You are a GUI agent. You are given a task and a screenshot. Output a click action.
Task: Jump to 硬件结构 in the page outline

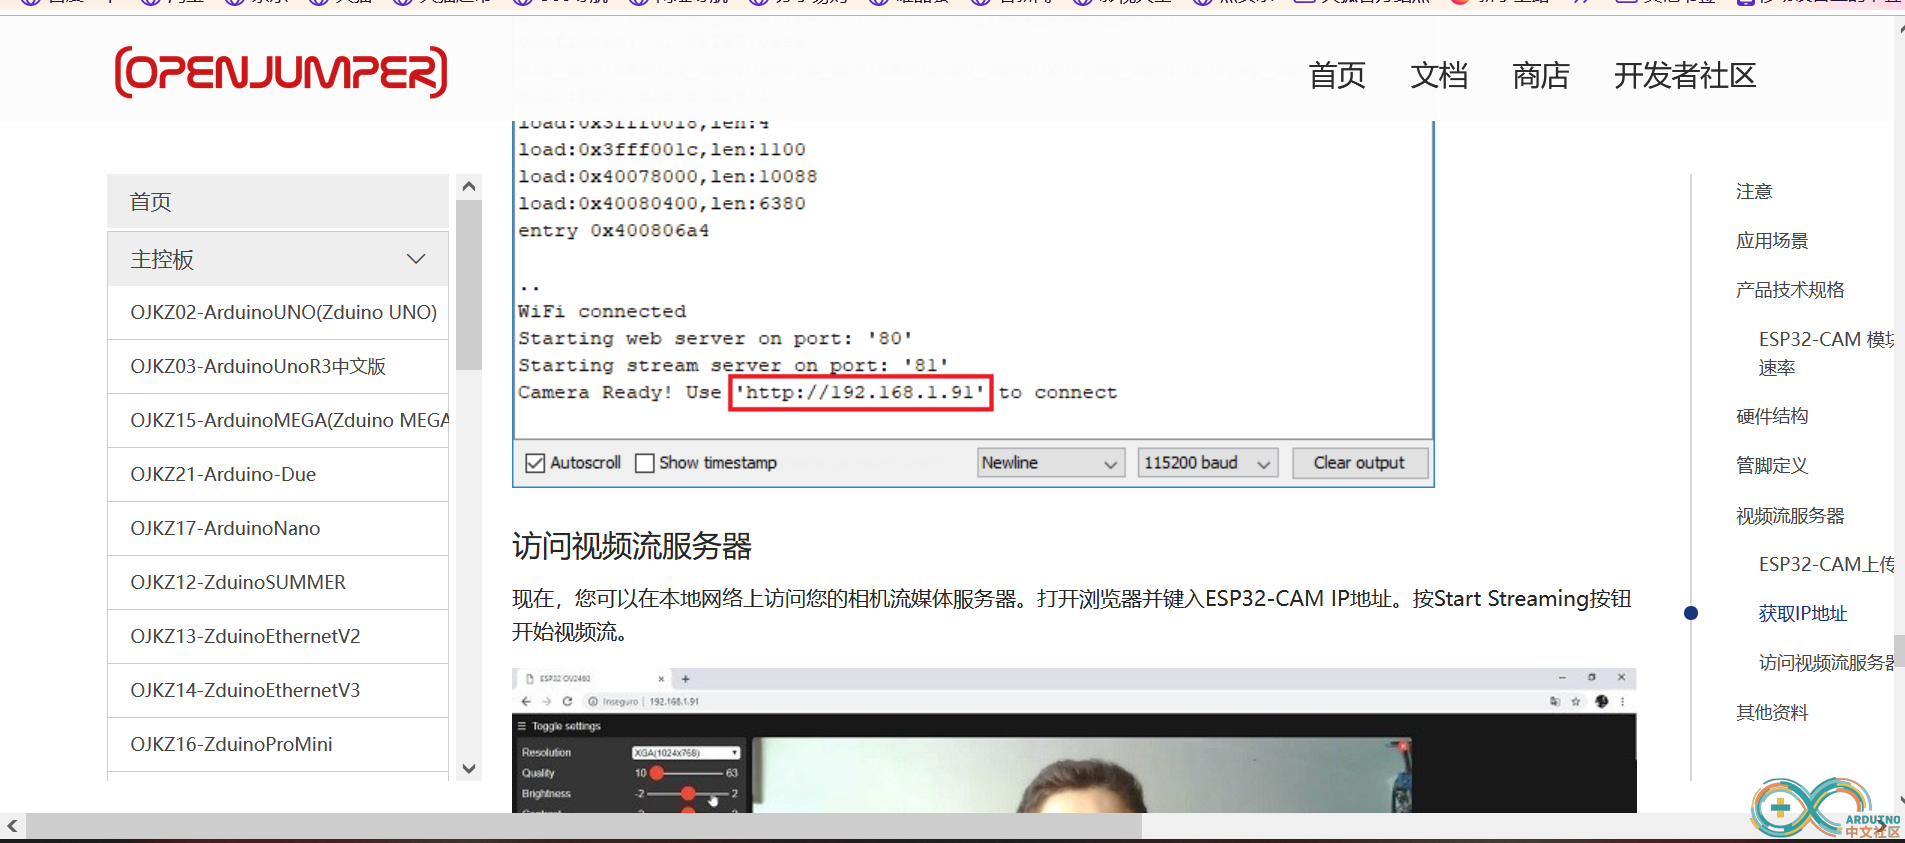[1772, 416]
